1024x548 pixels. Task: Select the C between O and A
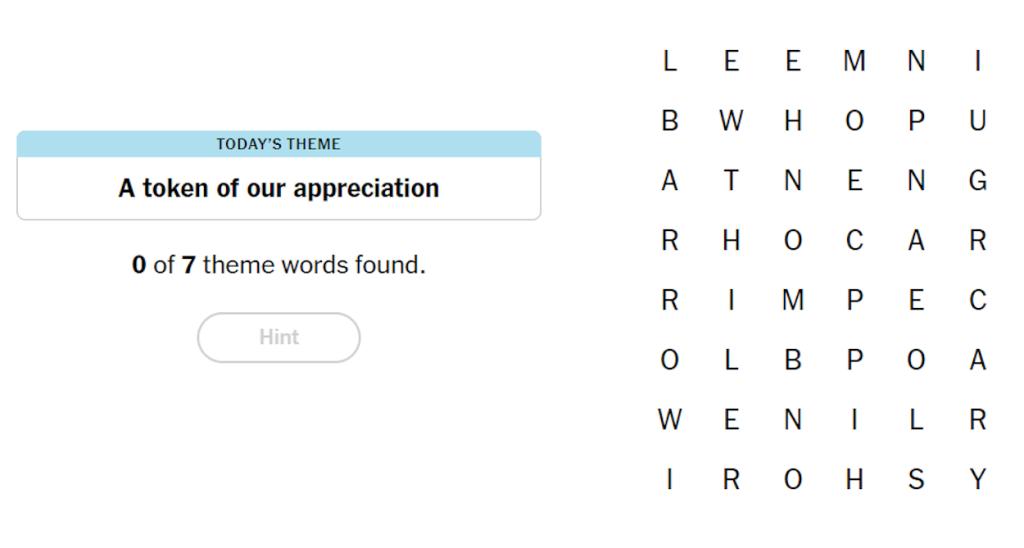[854, 240]
